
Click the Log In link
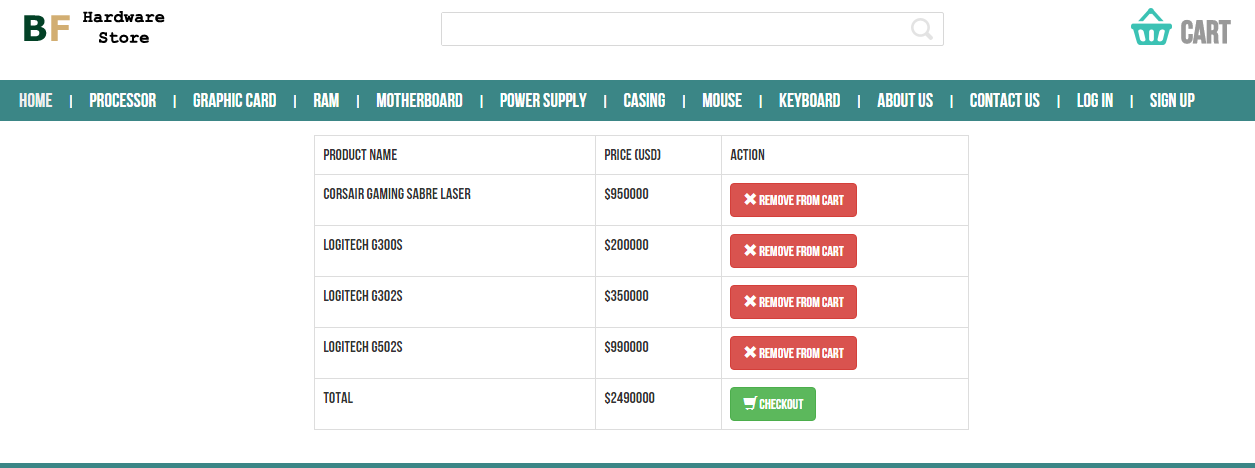point(1095,101)
